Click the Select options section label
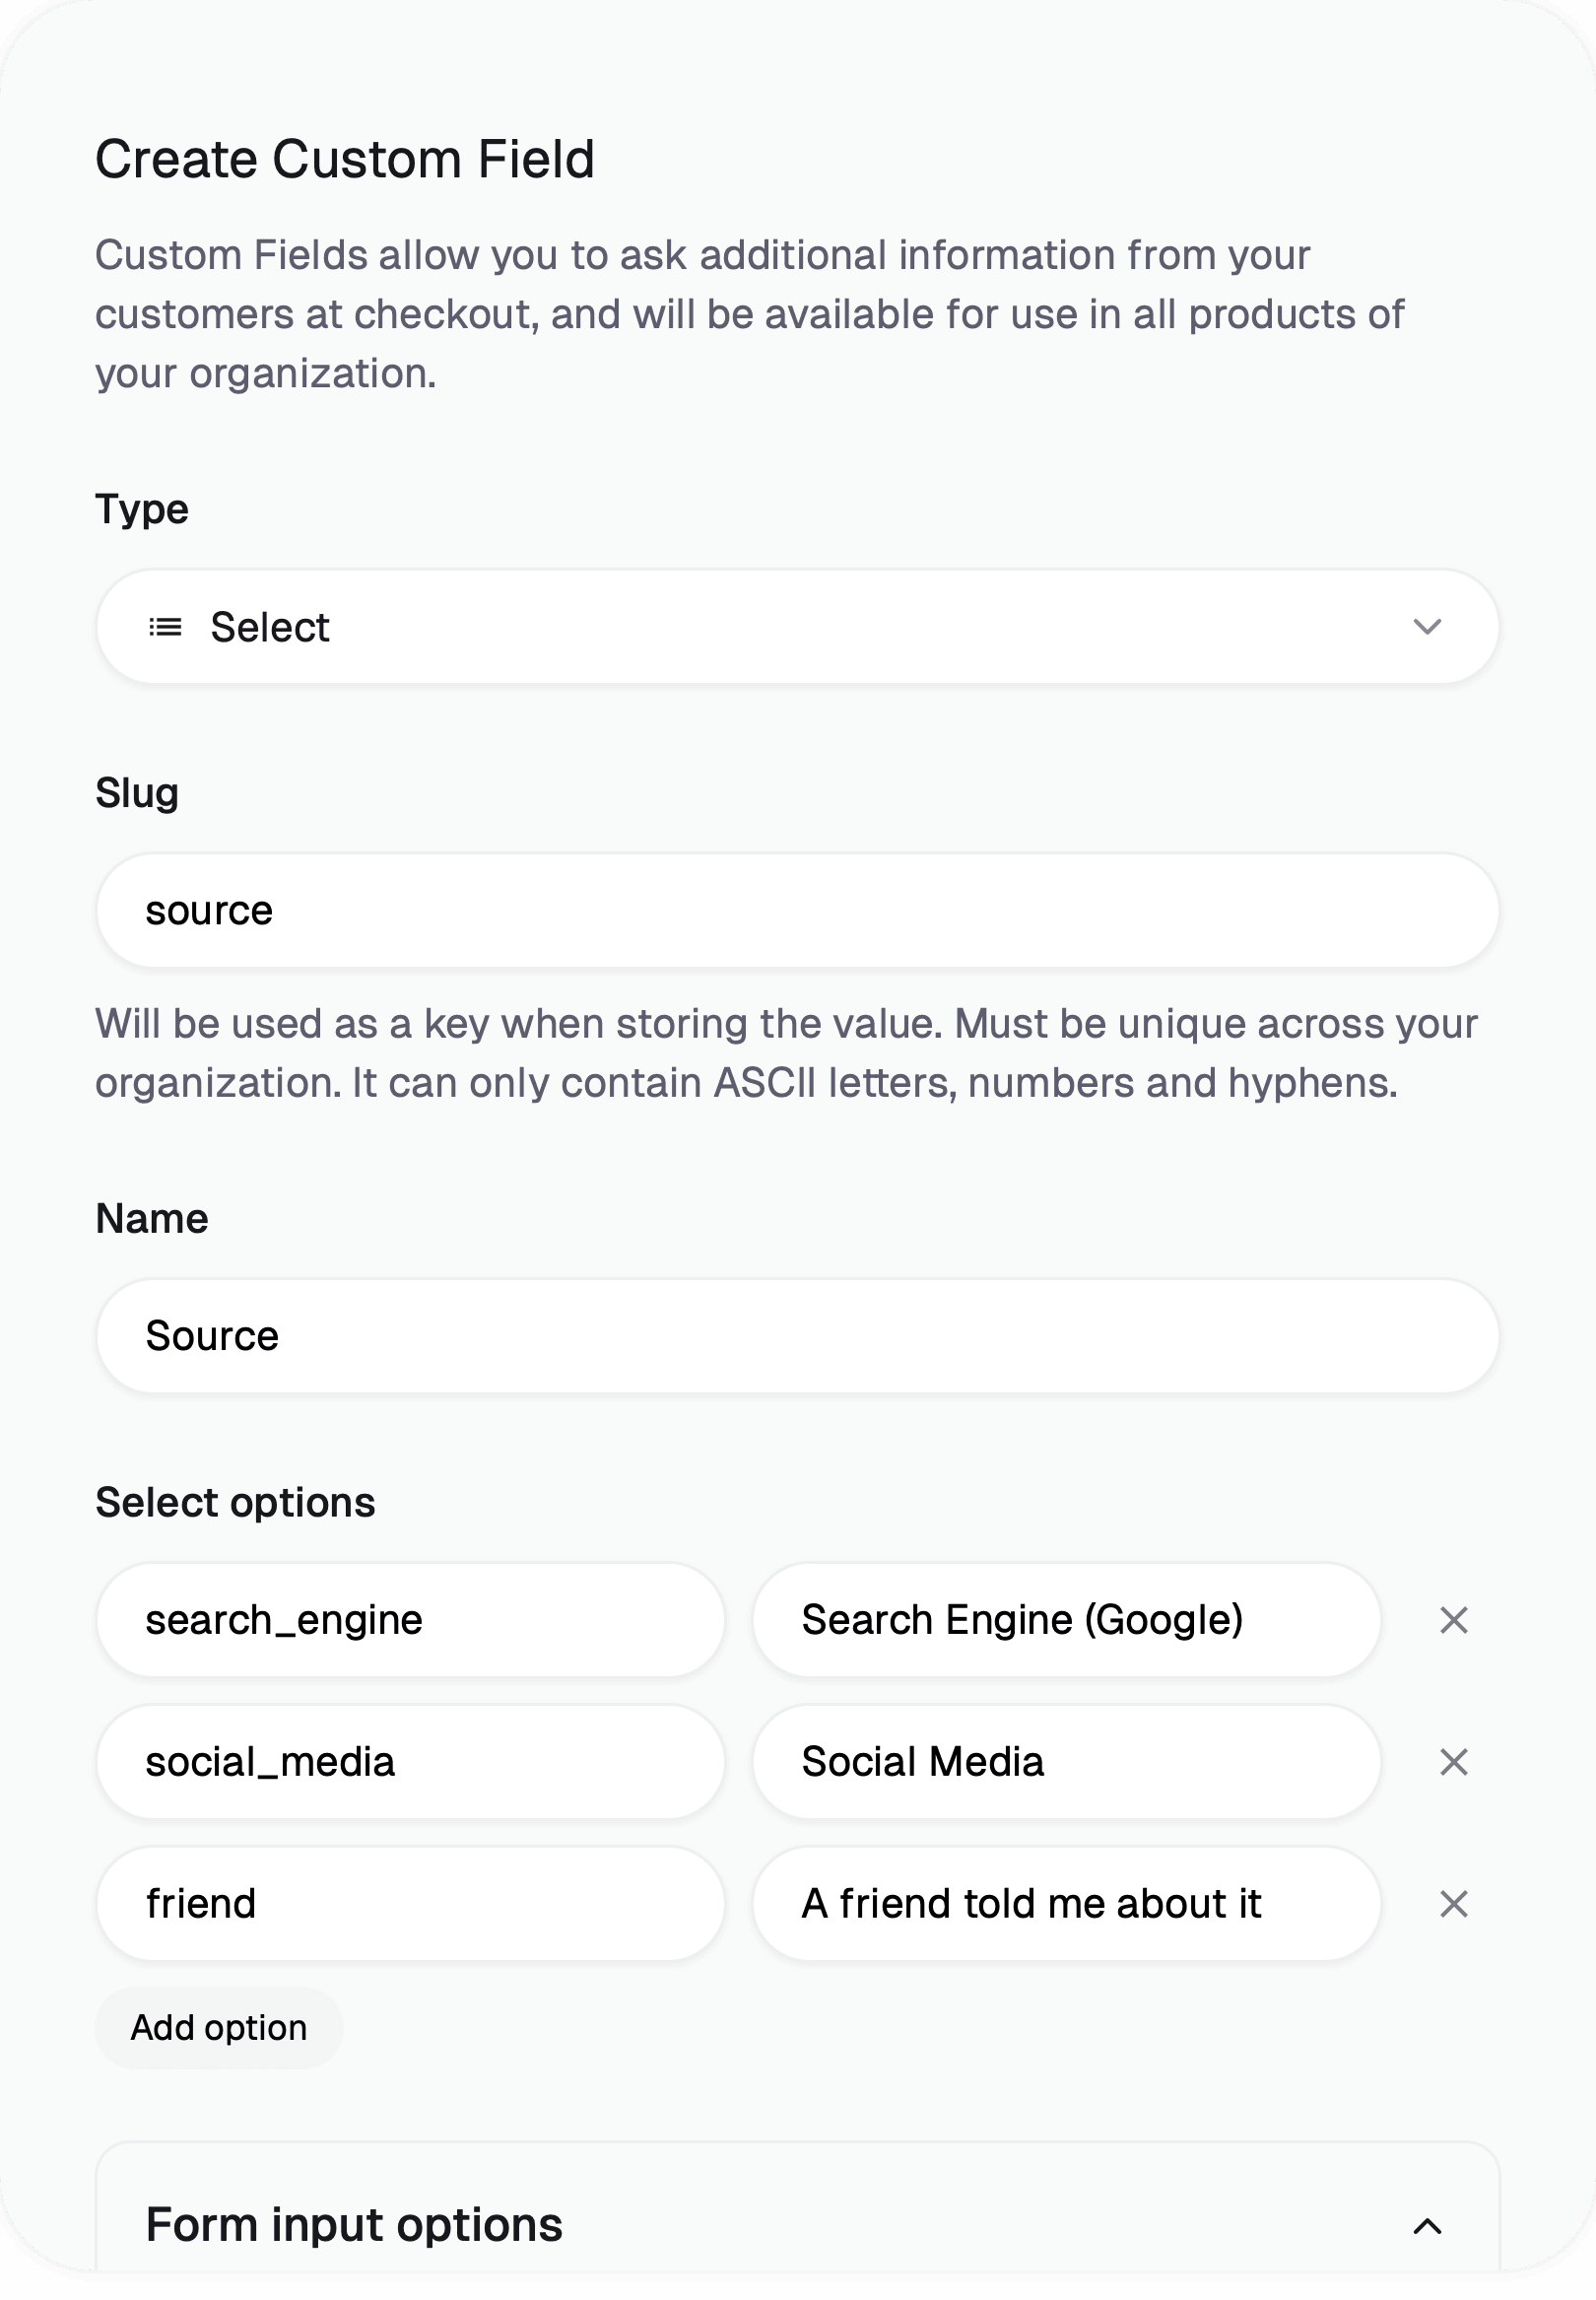1596x2300 pixels. pyautogui.click(x=235, y=1503)
